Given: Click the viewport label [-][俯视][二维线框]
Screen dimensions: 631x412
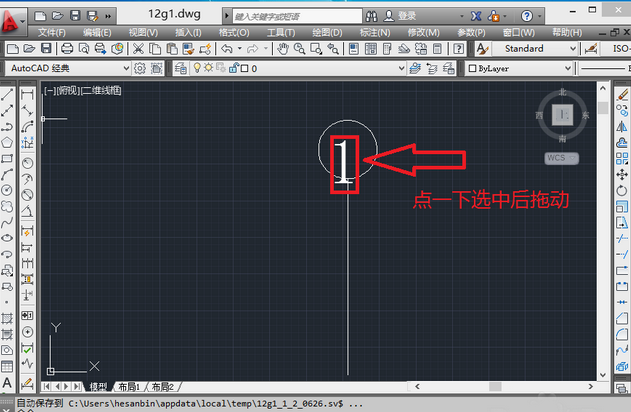Looking at the screenshot, I should 83,91.
